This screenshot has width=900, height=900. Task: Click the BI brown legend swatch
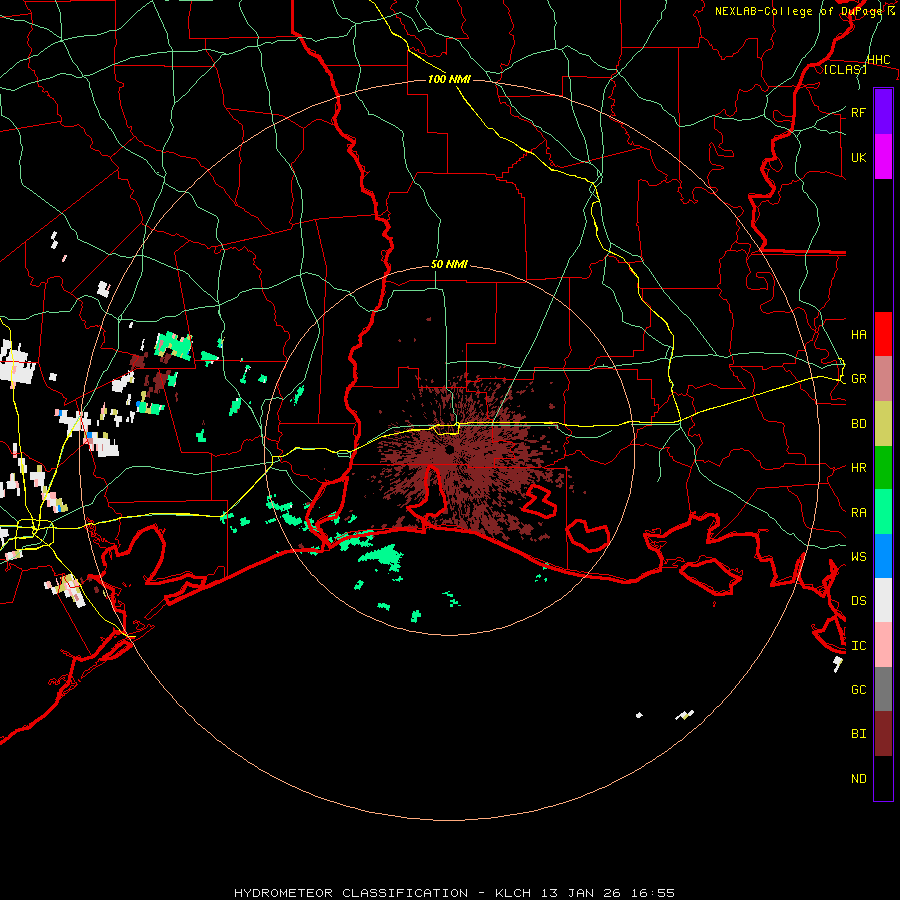[x=883, y=734]
